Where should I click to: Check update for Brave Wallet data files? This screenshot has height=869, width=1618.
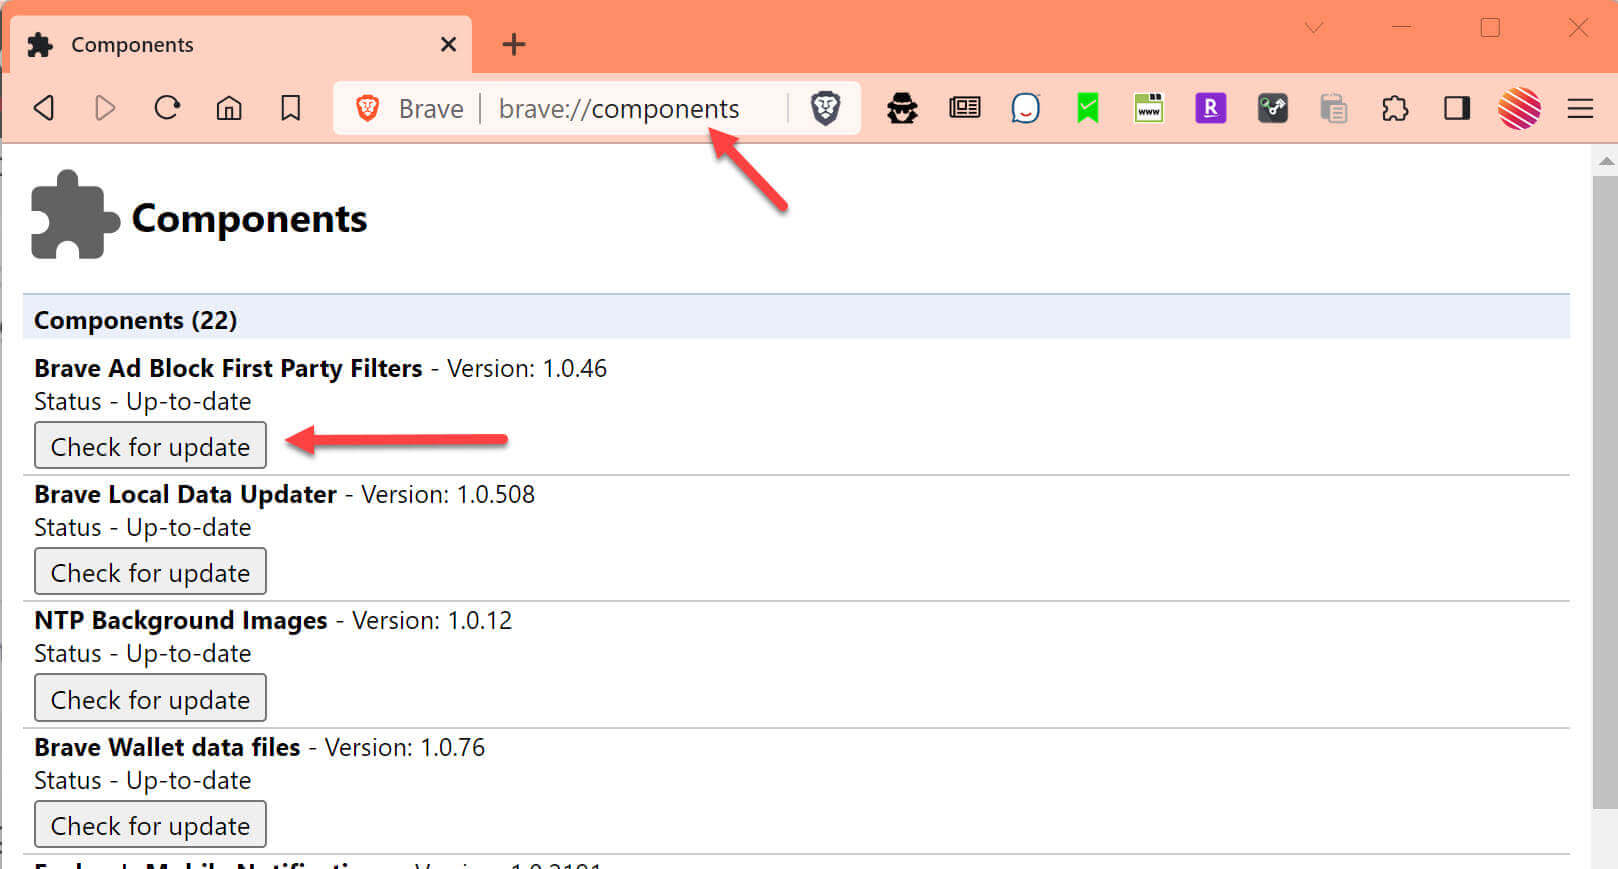[150, 825]
